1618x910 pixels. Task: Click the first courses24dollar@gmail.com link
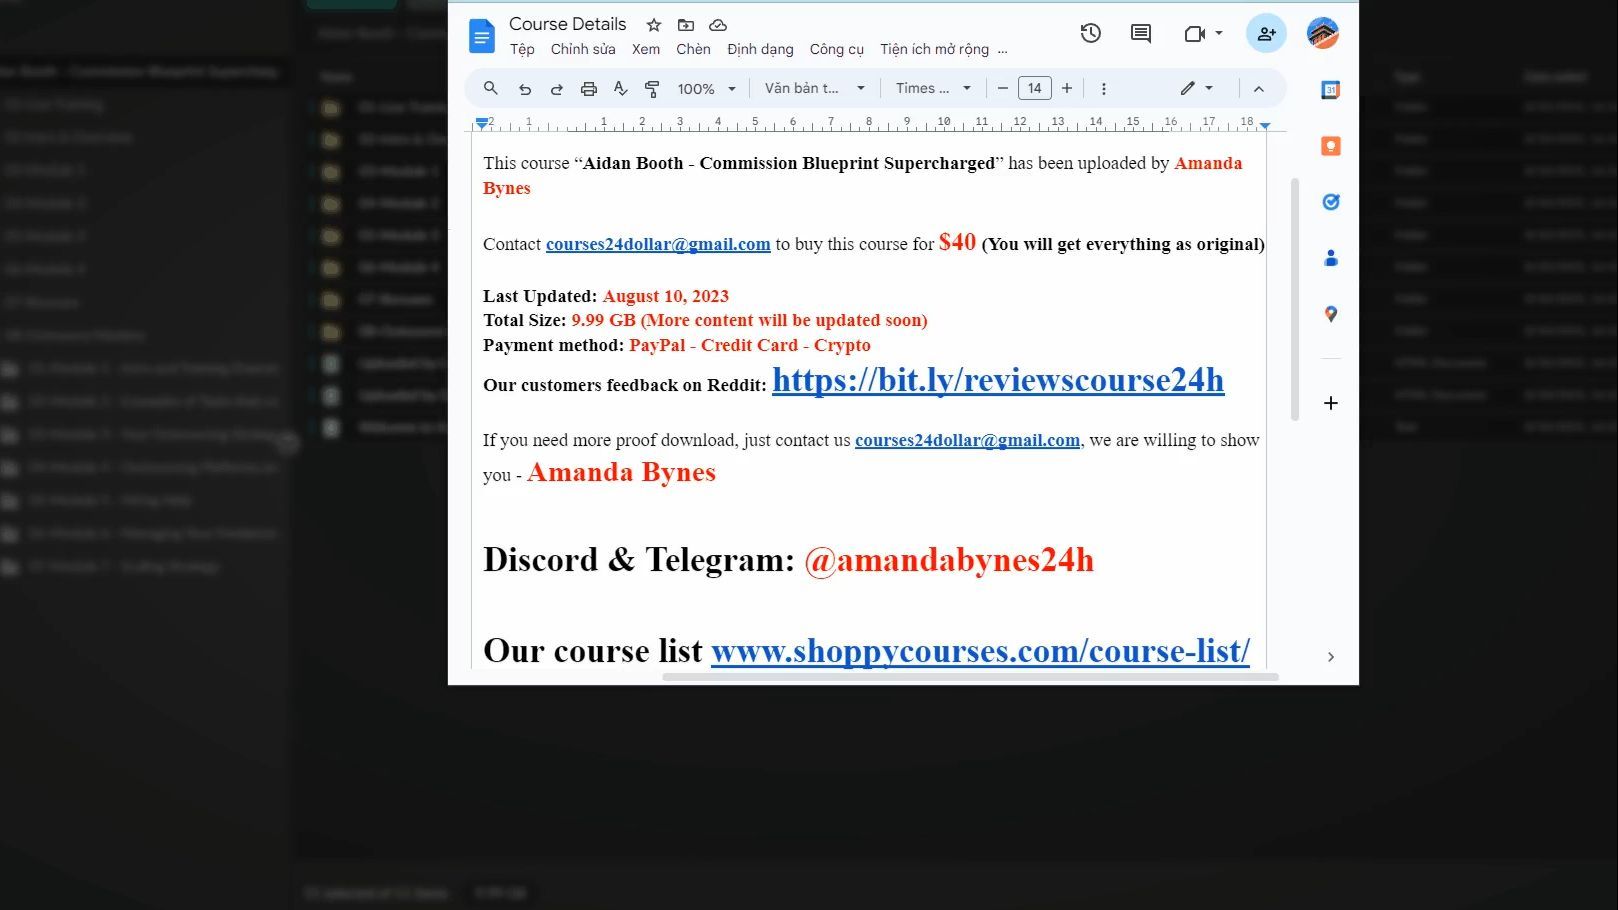click(658, 244)
